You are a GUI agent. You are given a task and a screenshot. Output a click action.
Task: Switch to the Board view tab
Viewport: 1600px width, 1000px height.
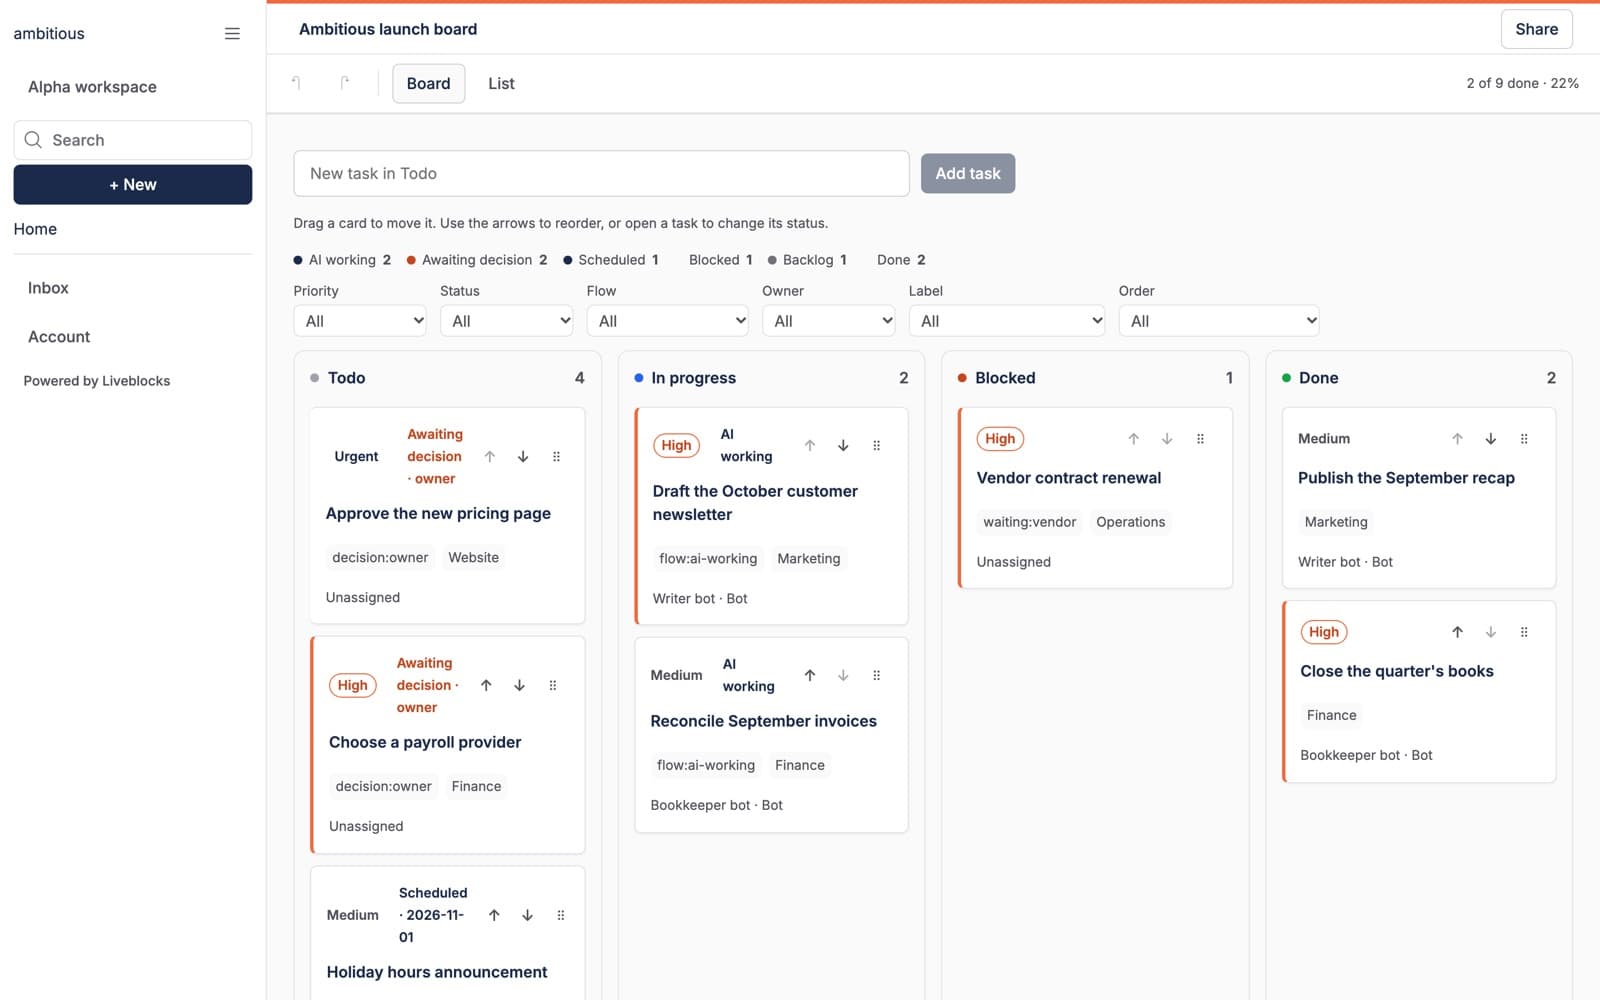[x=429, y=84]
